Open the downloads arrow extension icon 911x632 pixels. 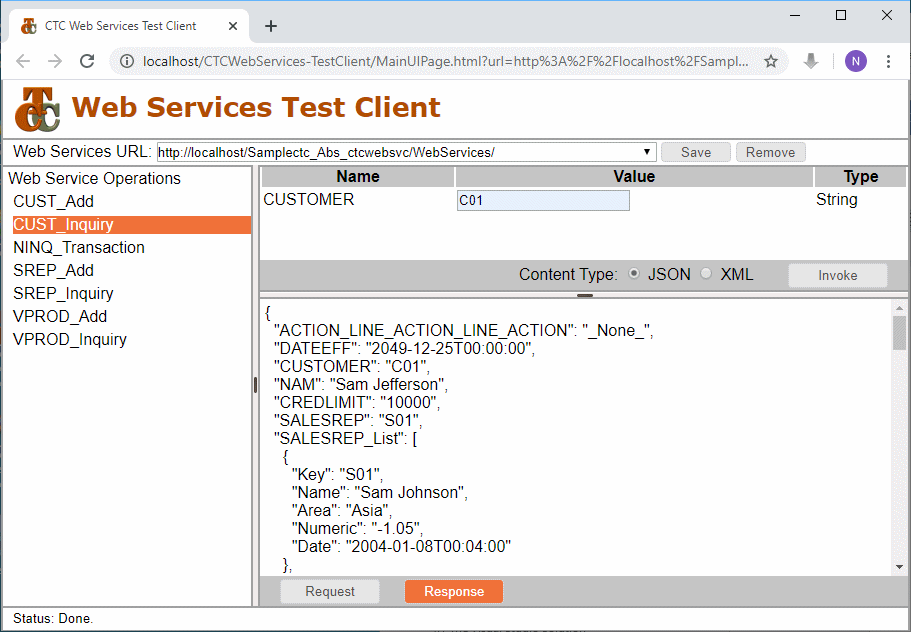tap(810, 61)
